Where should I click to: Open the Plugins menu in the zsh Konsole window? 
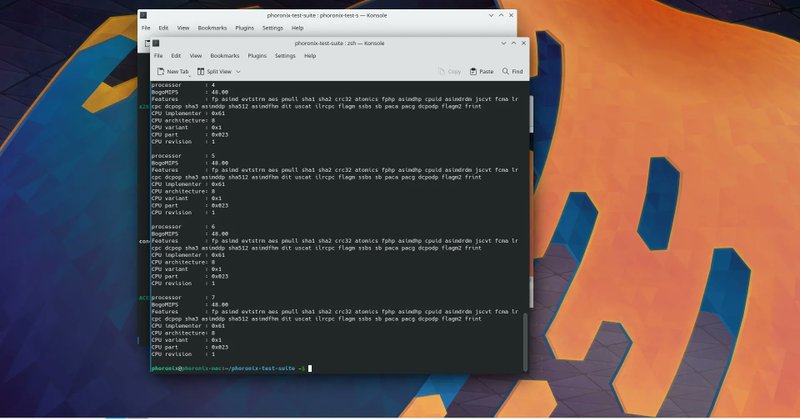click(x=257, y=56)
